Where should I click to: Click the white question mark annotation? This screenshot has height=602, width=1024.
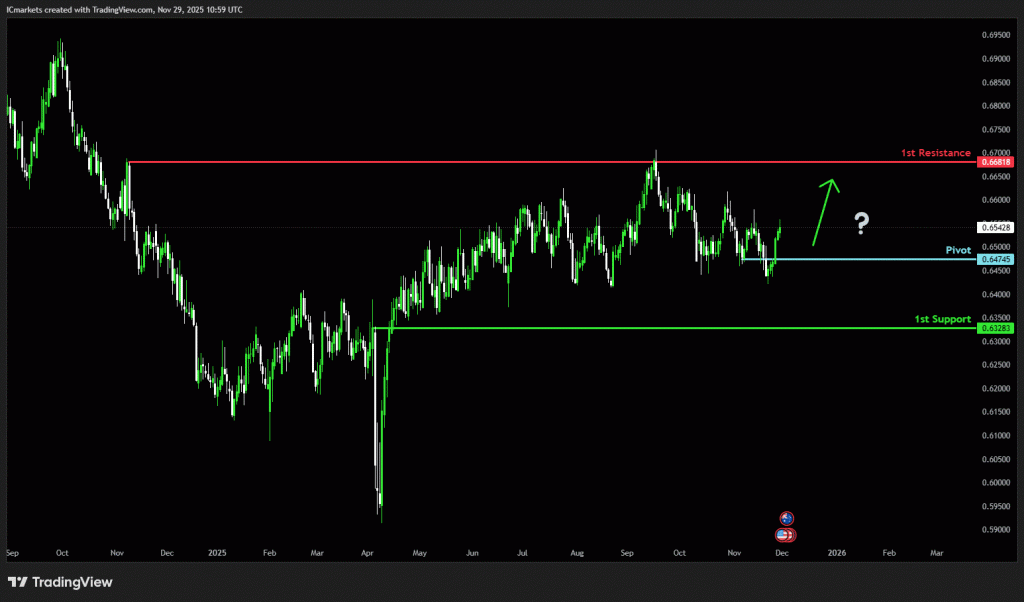(861, 224)
